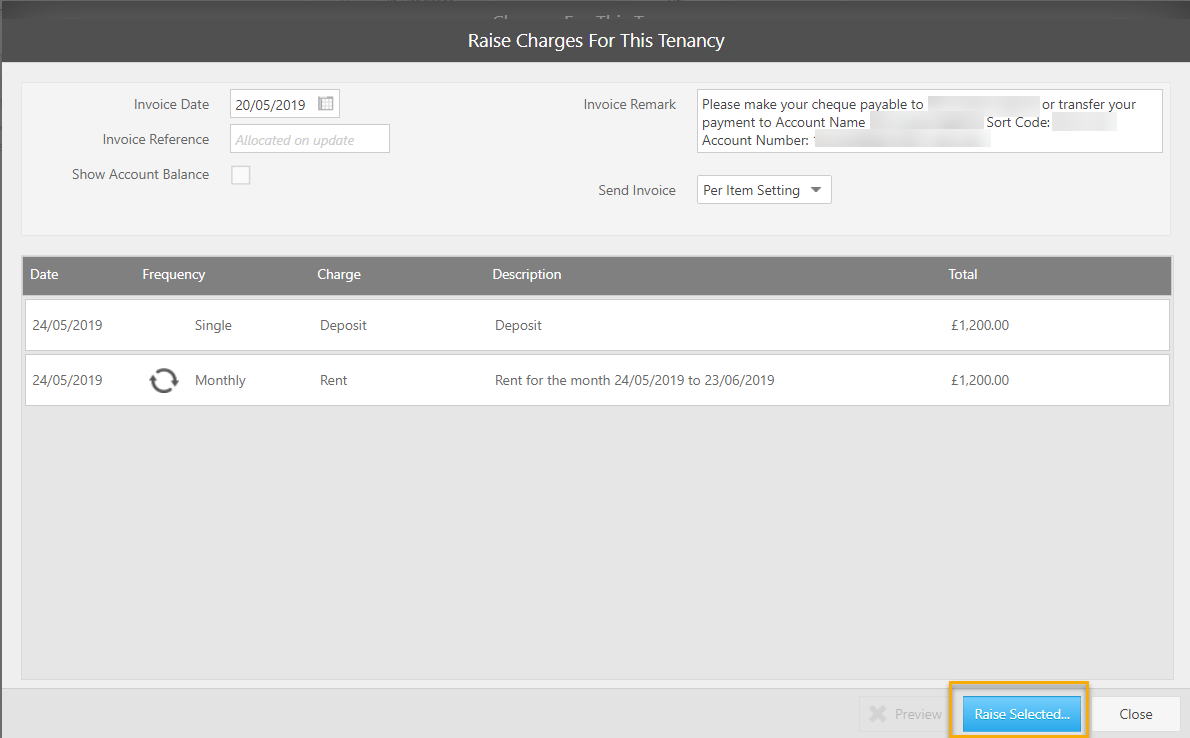Click the Total column header
This screenshot has width=1190, height=738.
tap(962, 274)
